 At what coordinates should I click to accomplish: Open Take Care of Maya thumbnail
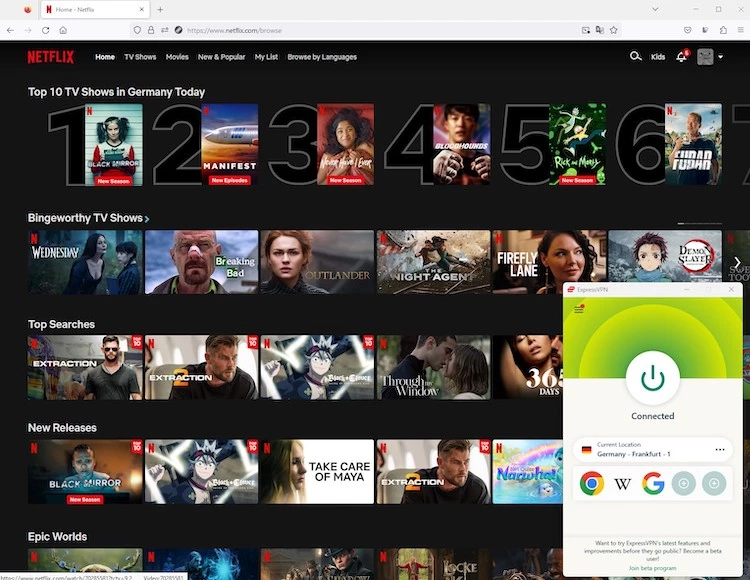pos(318,471)
